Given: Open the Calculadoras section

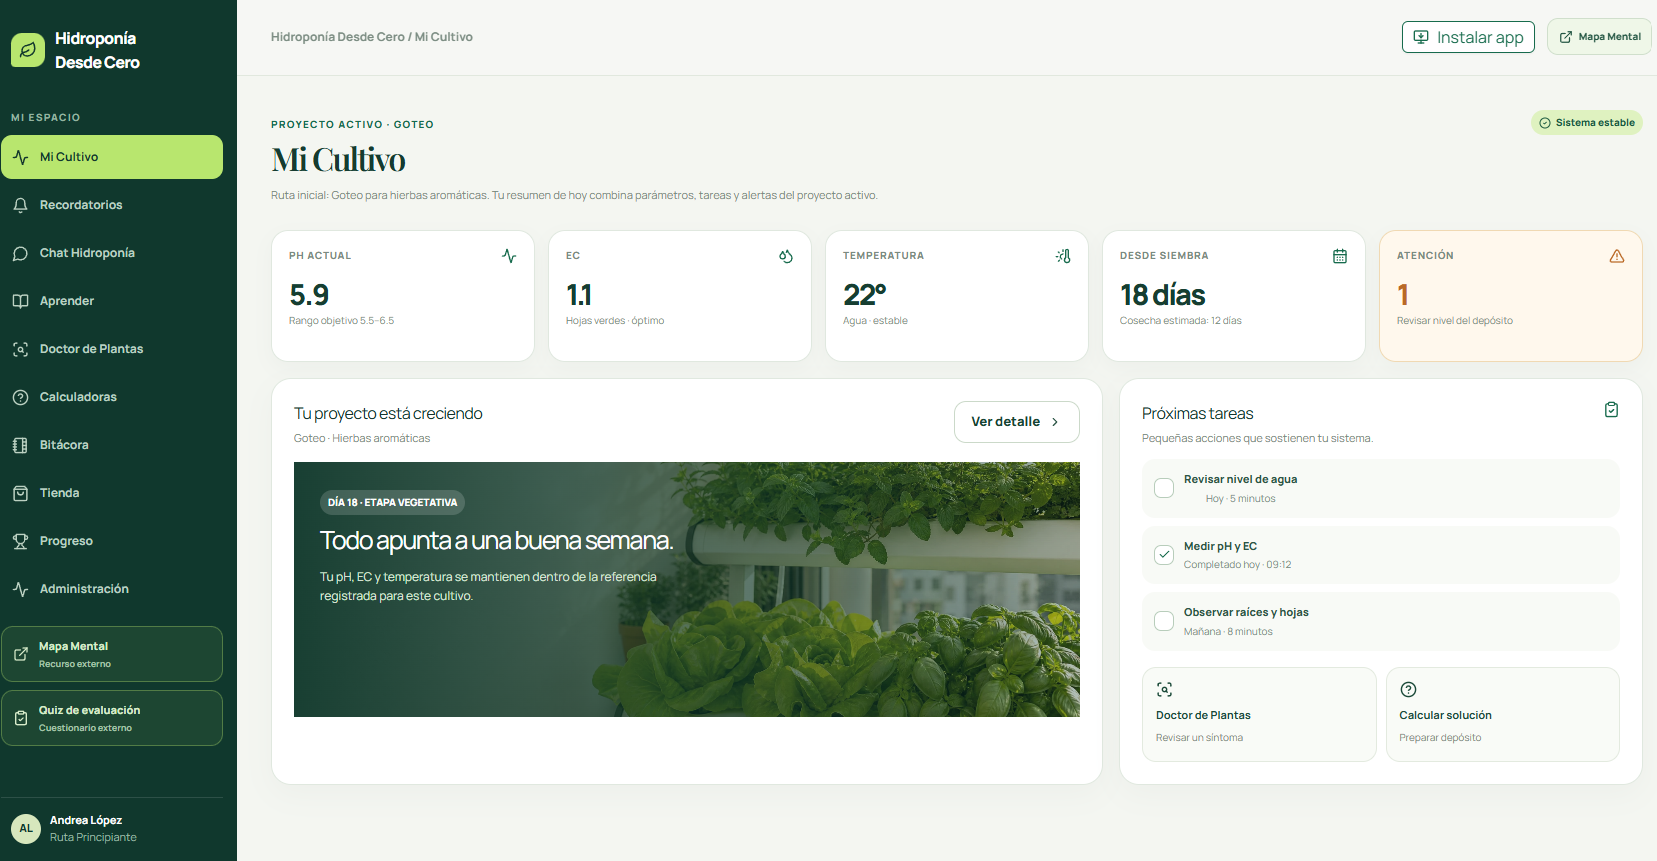Looking at the screenshot, I should [x=112, y=397].
